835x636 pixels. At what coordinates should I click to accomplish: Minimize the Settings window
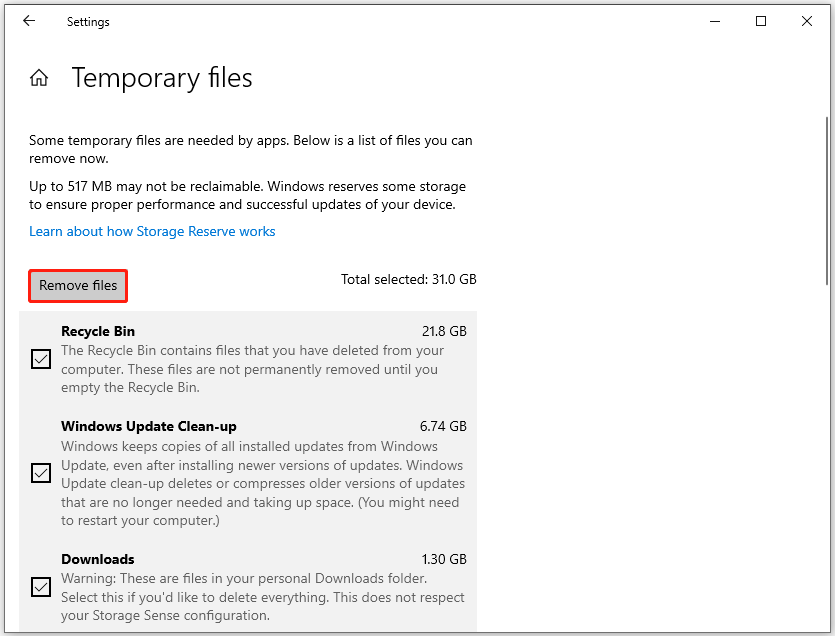(x=714, y=20)
